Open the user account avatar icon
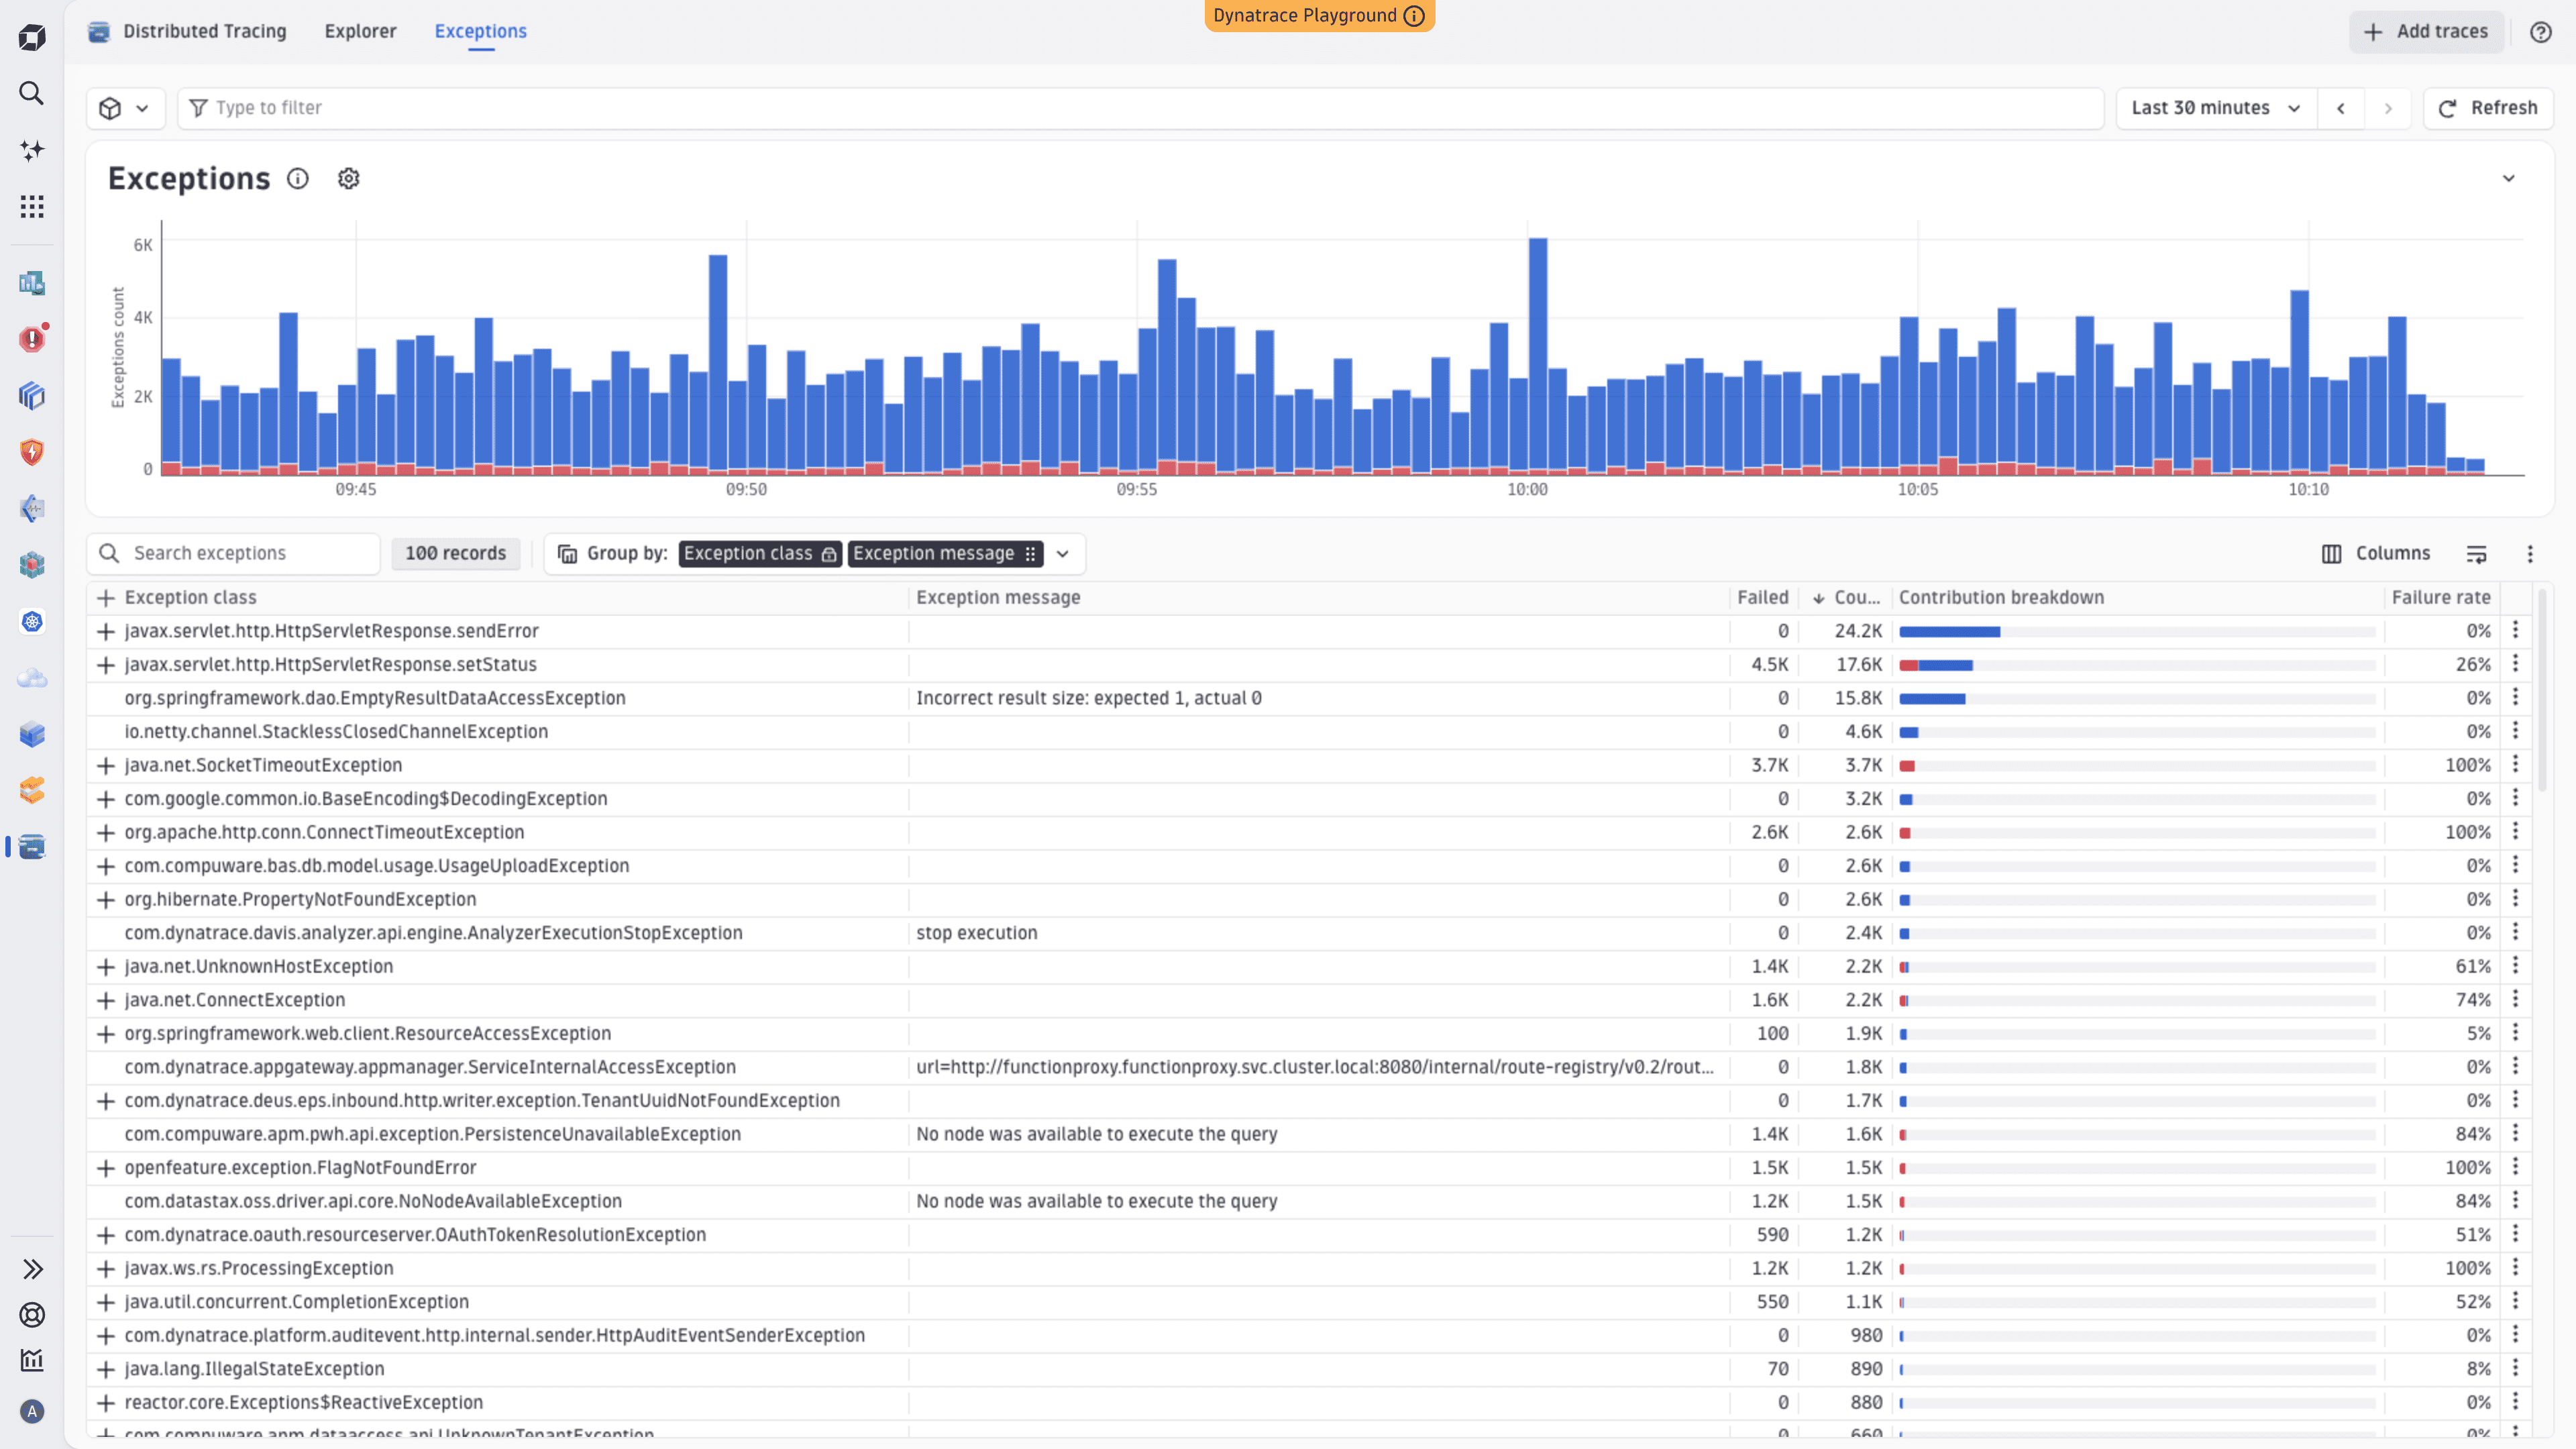 tap(32, 1412)
